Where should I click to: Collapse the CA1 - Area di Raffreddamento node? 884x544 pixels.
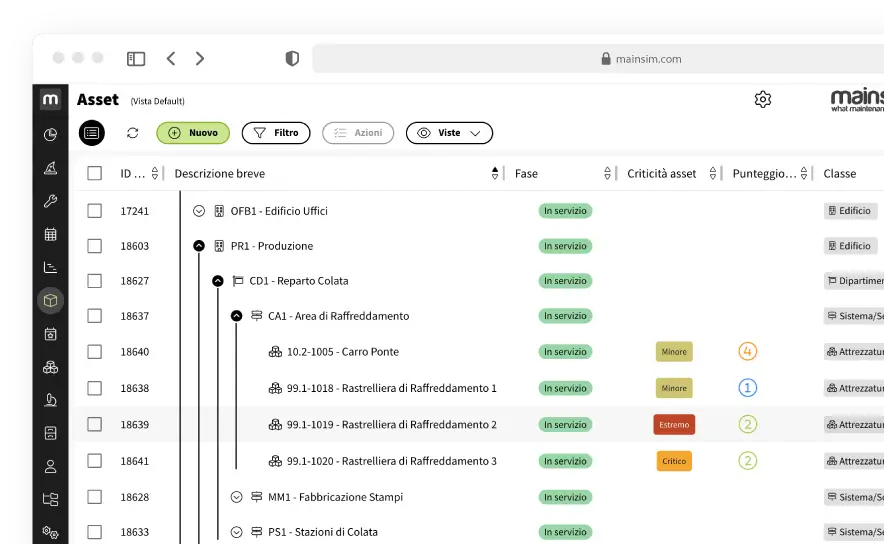236,316
